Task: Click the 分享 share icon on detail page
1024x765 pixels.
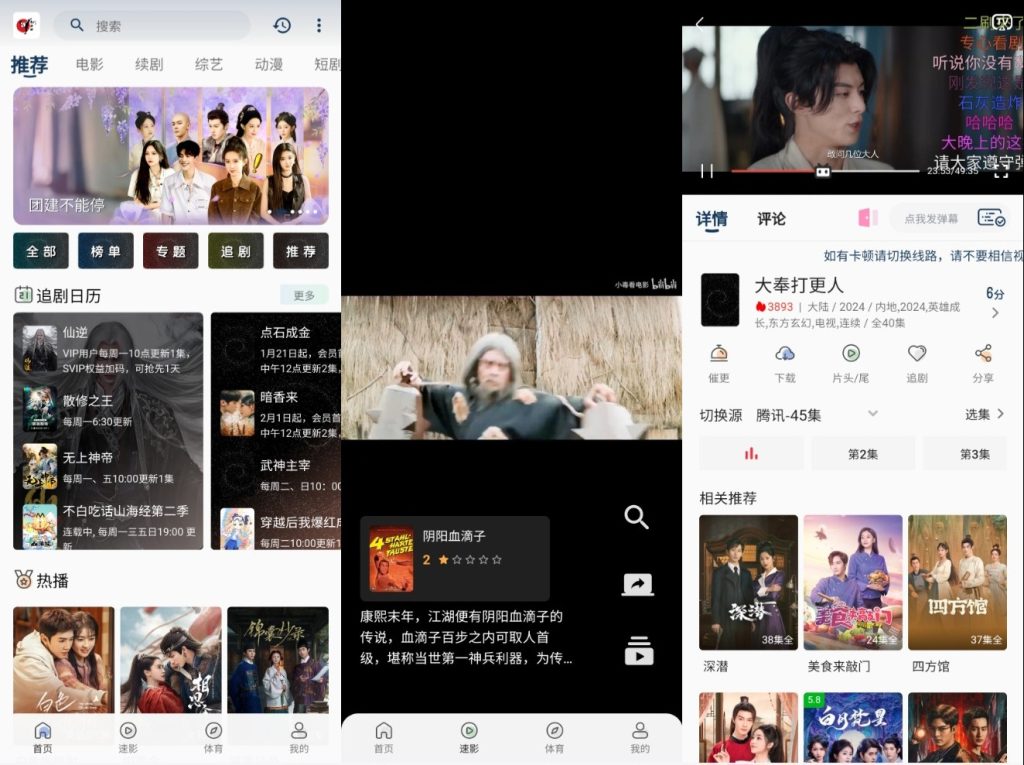Action: click(x=983, y=353)
